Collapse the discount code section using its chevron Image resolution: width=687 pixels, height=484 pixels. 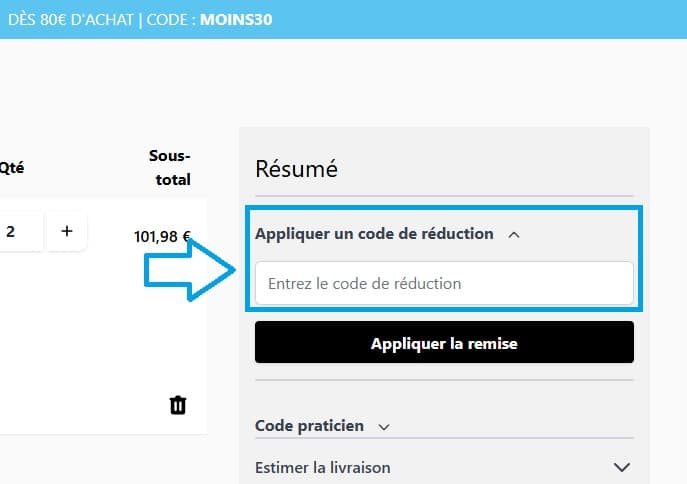[x=514, y=234]
